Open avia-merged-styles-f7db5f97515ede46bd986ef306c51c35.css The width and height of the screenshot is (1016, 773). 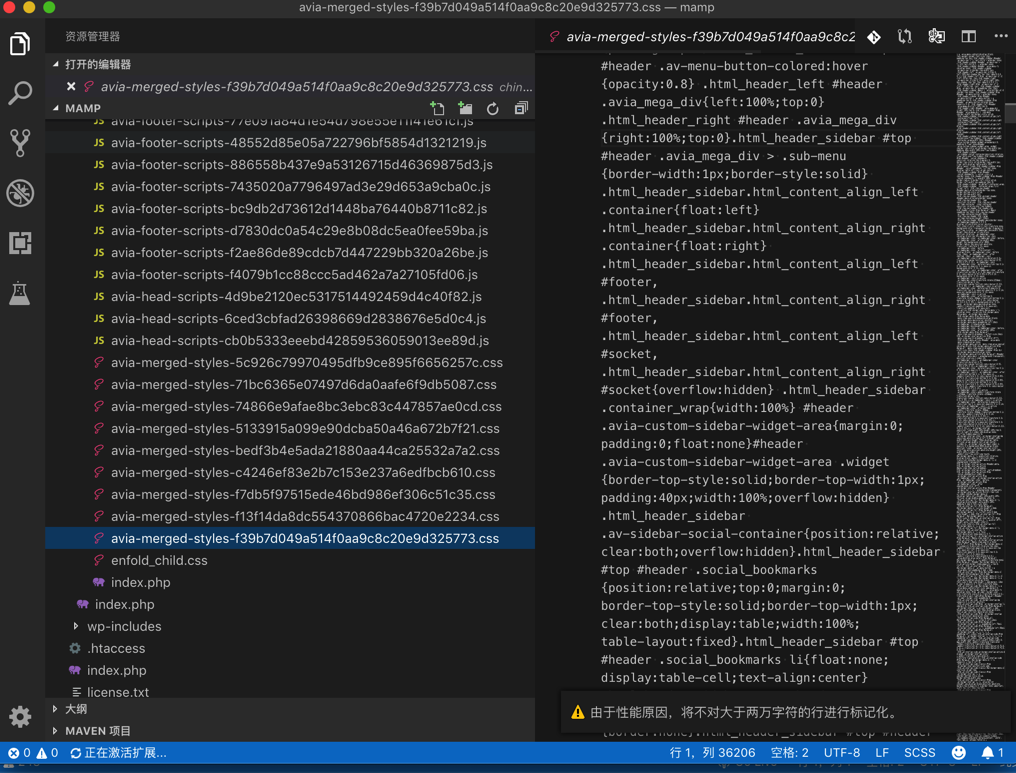pyautogui.click(x=290, y=495)
